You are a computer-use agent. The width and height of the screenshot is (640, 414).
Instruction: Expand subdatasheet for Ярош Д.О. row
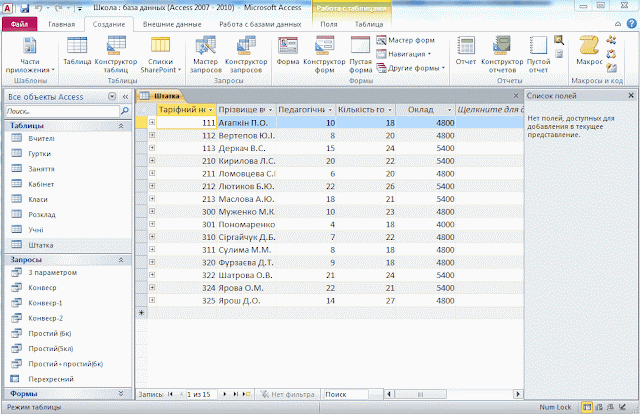(152, 300)
